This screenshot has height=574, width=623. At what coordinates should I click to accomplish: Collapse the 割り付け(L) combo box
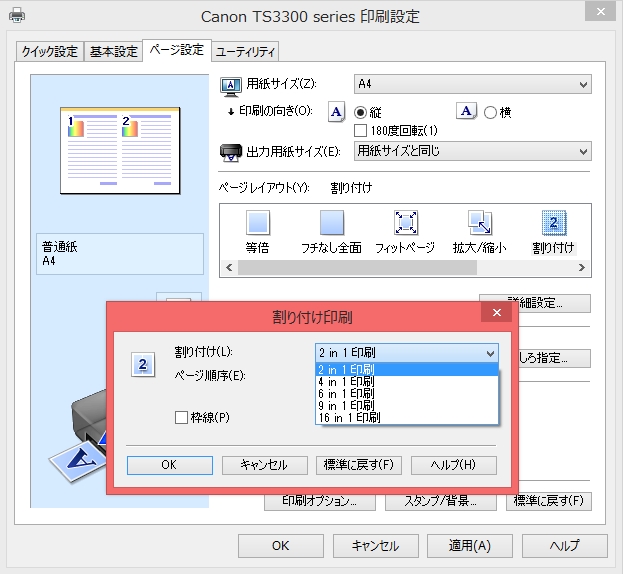[x=407, y=353]
